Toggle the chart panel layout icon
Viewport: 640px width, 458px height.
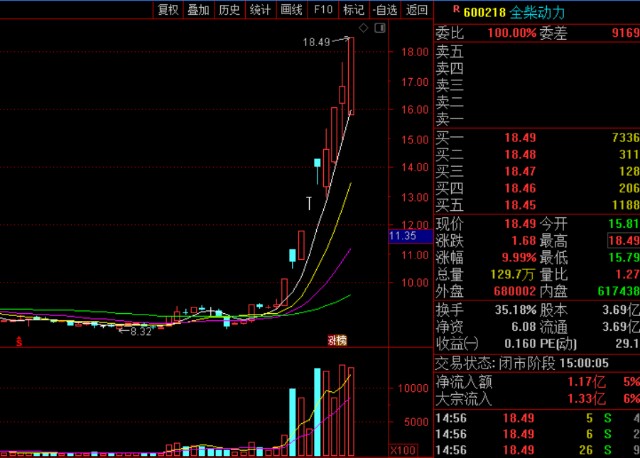[380, 28]
